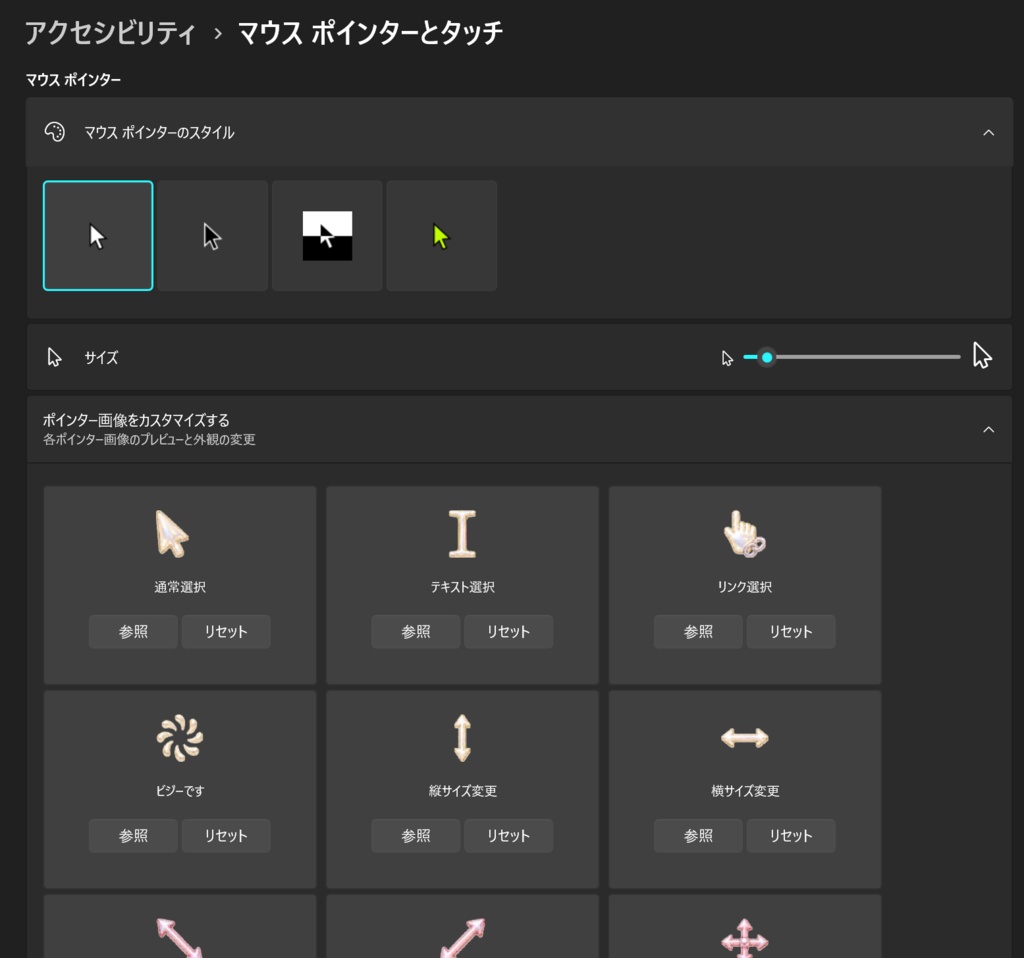Click リセット under リンク選択
This screenshot has height=958, width=1024.
click(x=791, y=631)
